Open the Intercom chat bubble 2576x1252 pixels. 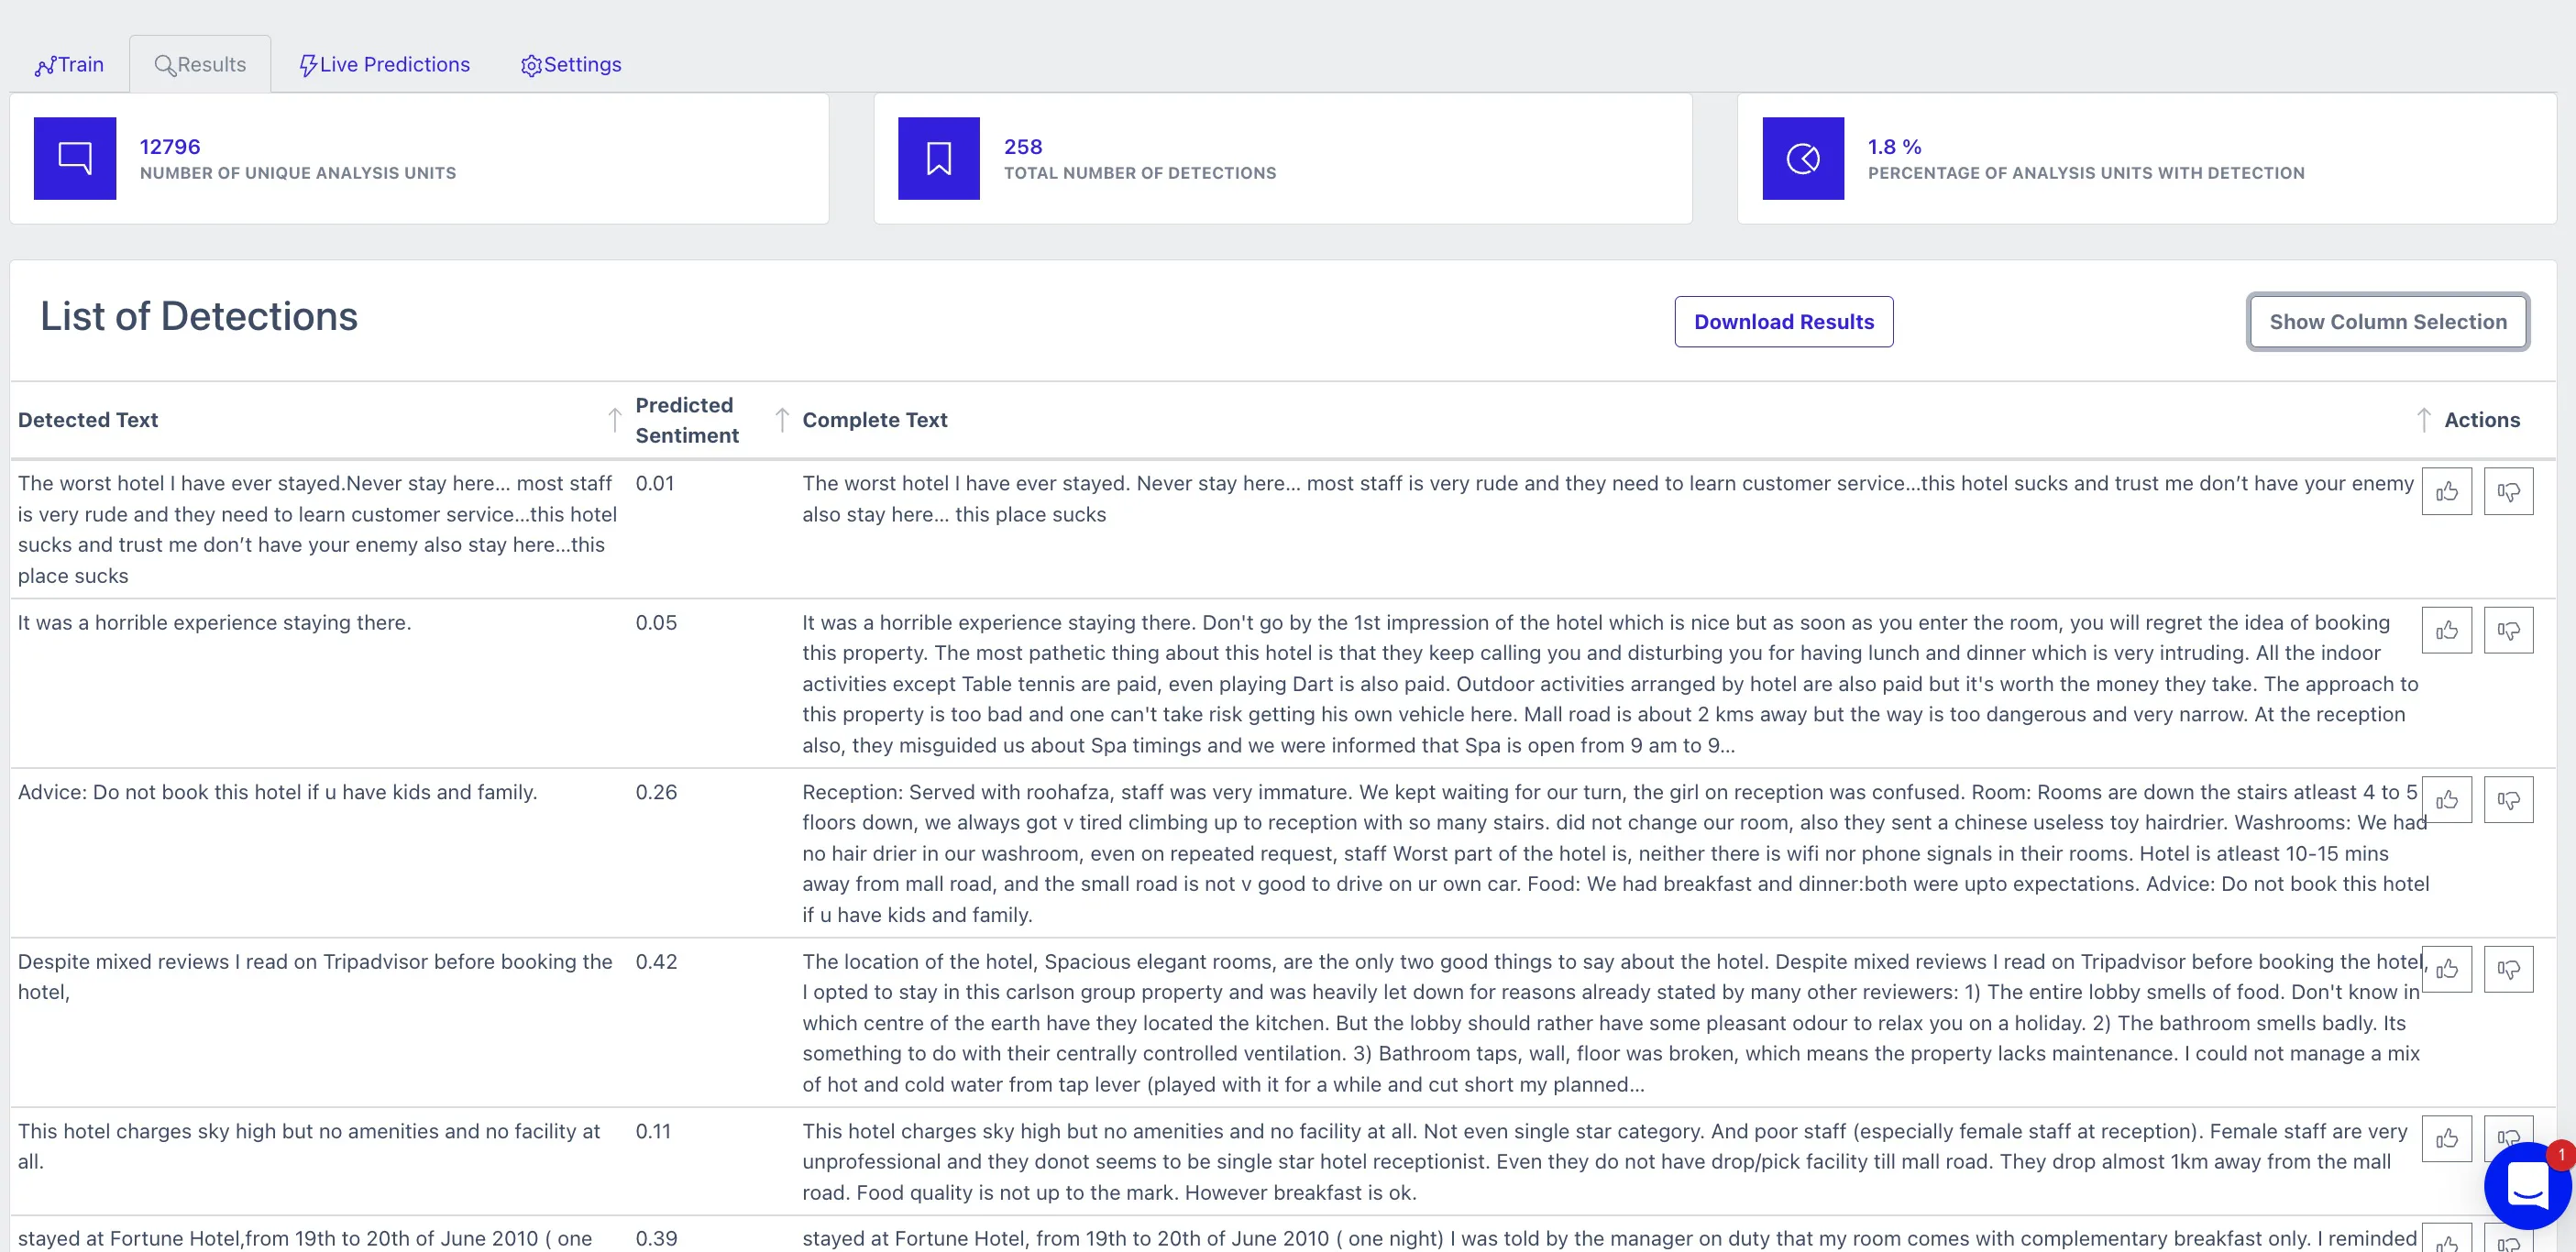[2527, 1185]
